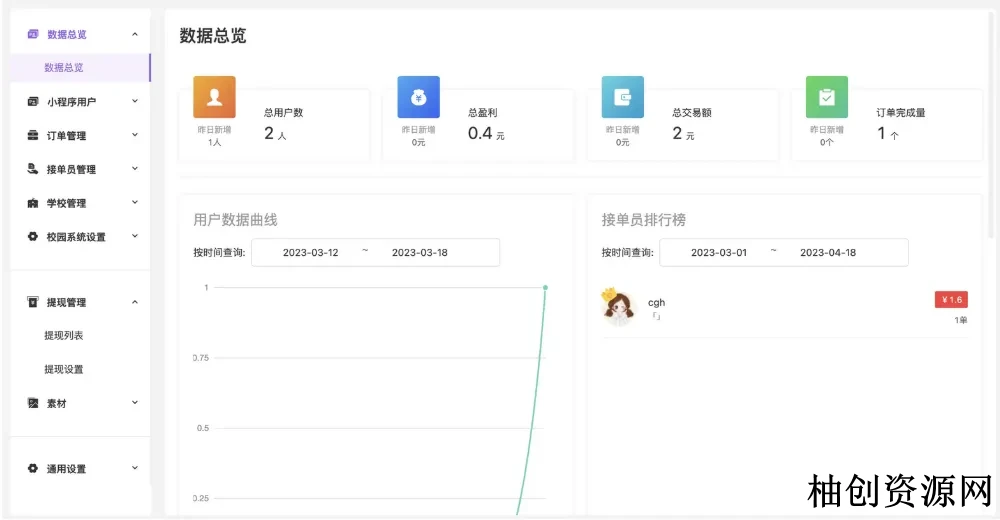Image resolution: width=1000 pixels, height=520 pixels.
Task: Click the teal total transactions wallet icon
Action: click(622, 97)
